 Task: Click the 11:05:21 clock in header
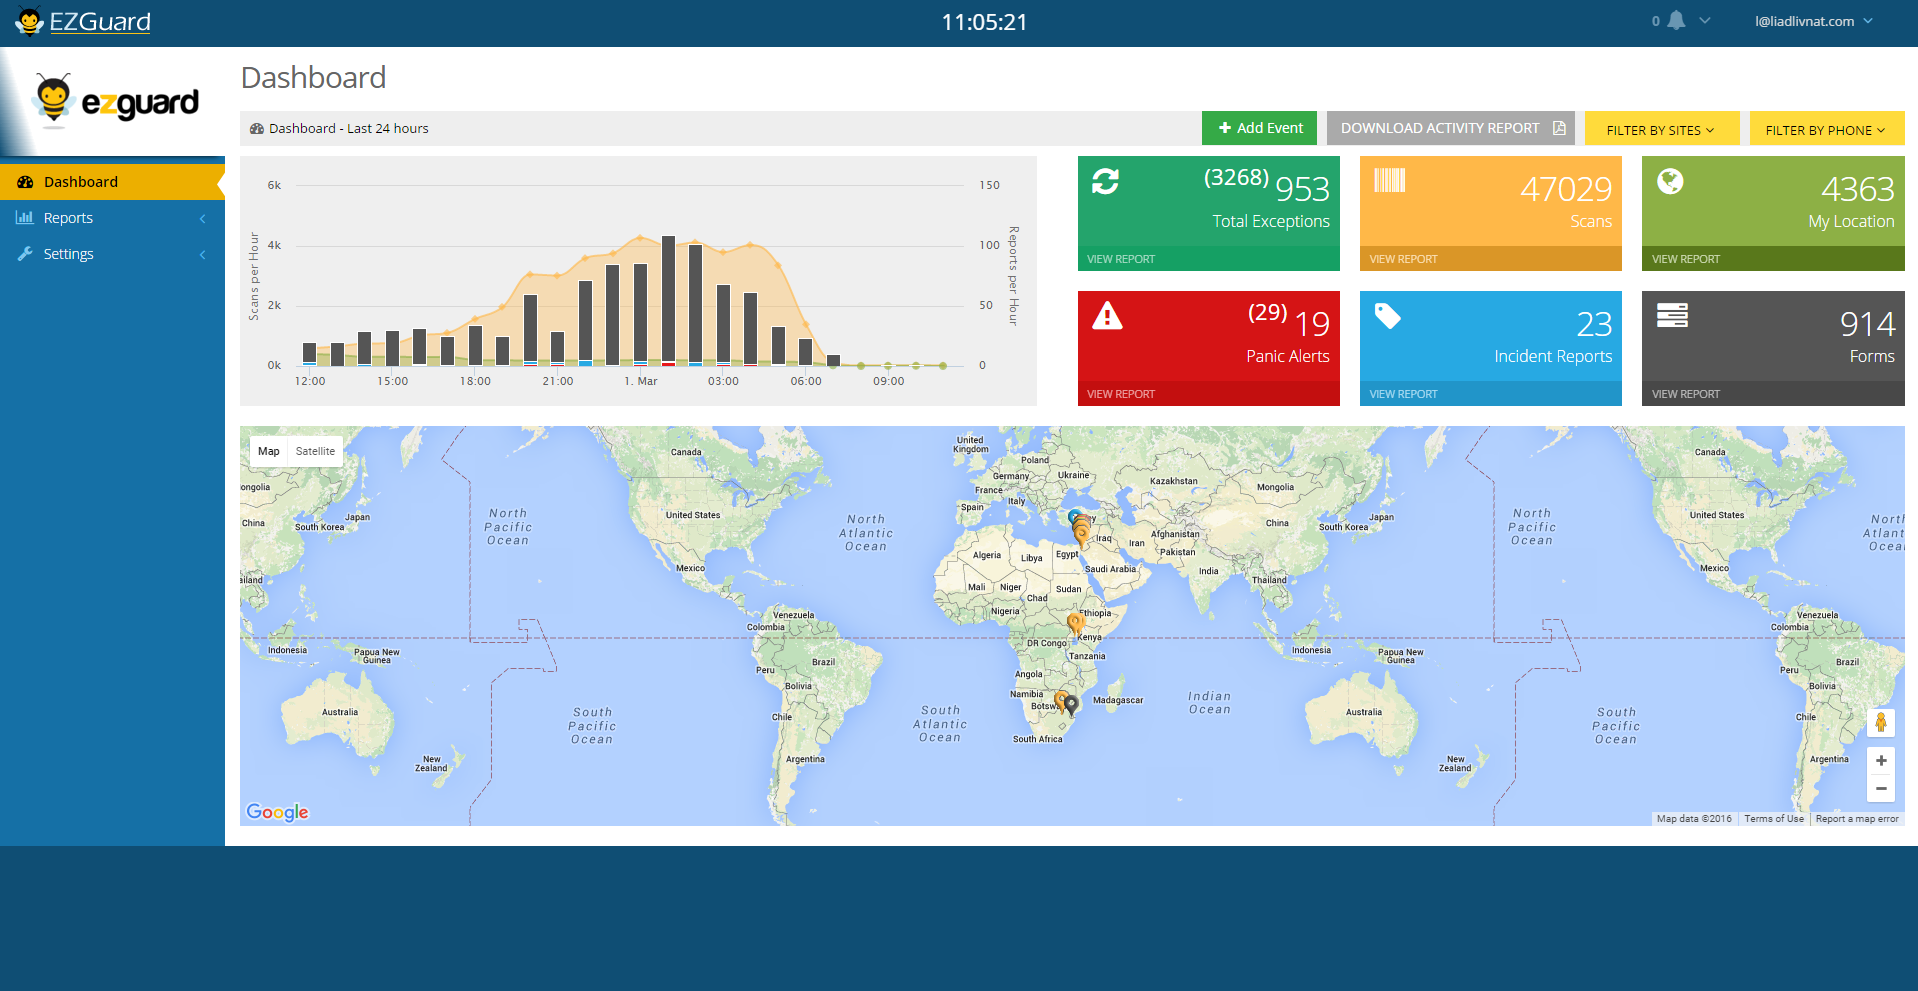[x=984, y=22]
